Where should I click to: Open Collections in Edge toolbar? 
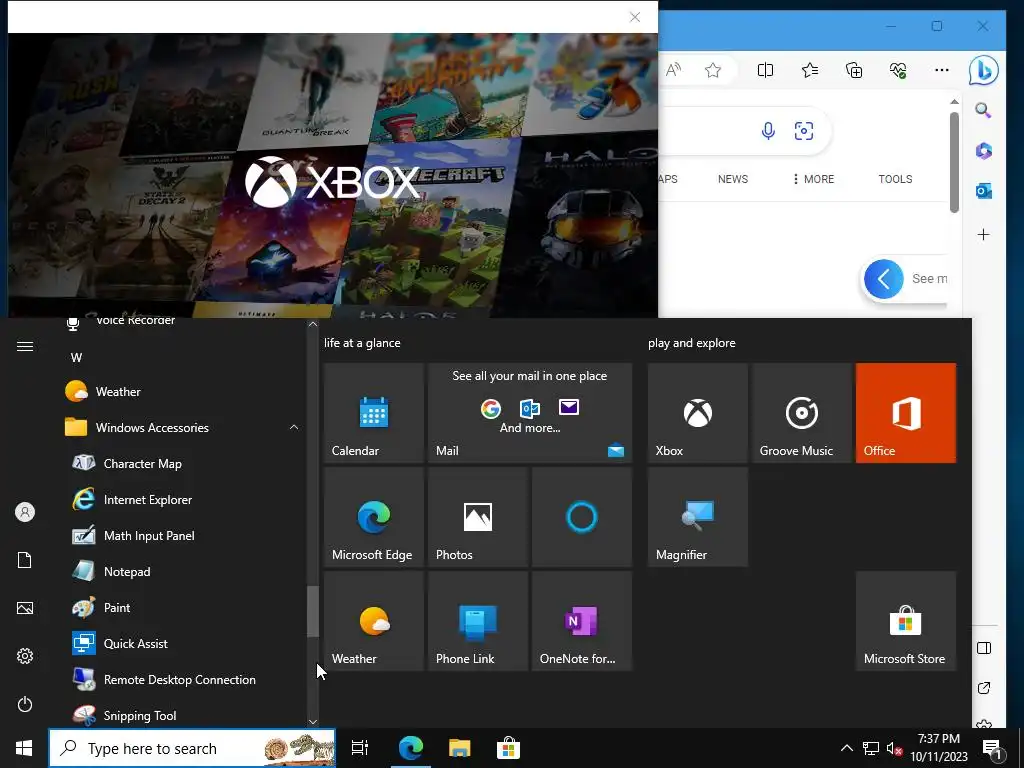point(854,70)
